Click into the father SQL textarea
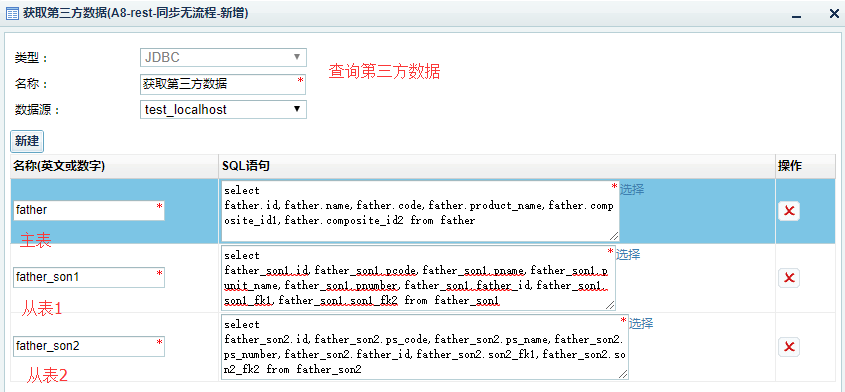 (420, 211)
